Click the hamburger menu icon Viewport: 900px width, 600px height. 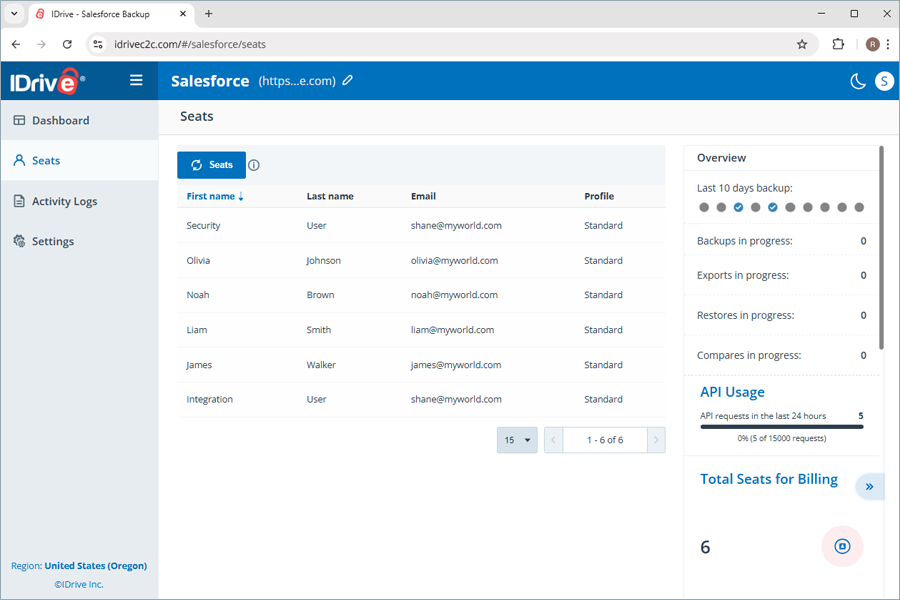click(x=136, y=81)
